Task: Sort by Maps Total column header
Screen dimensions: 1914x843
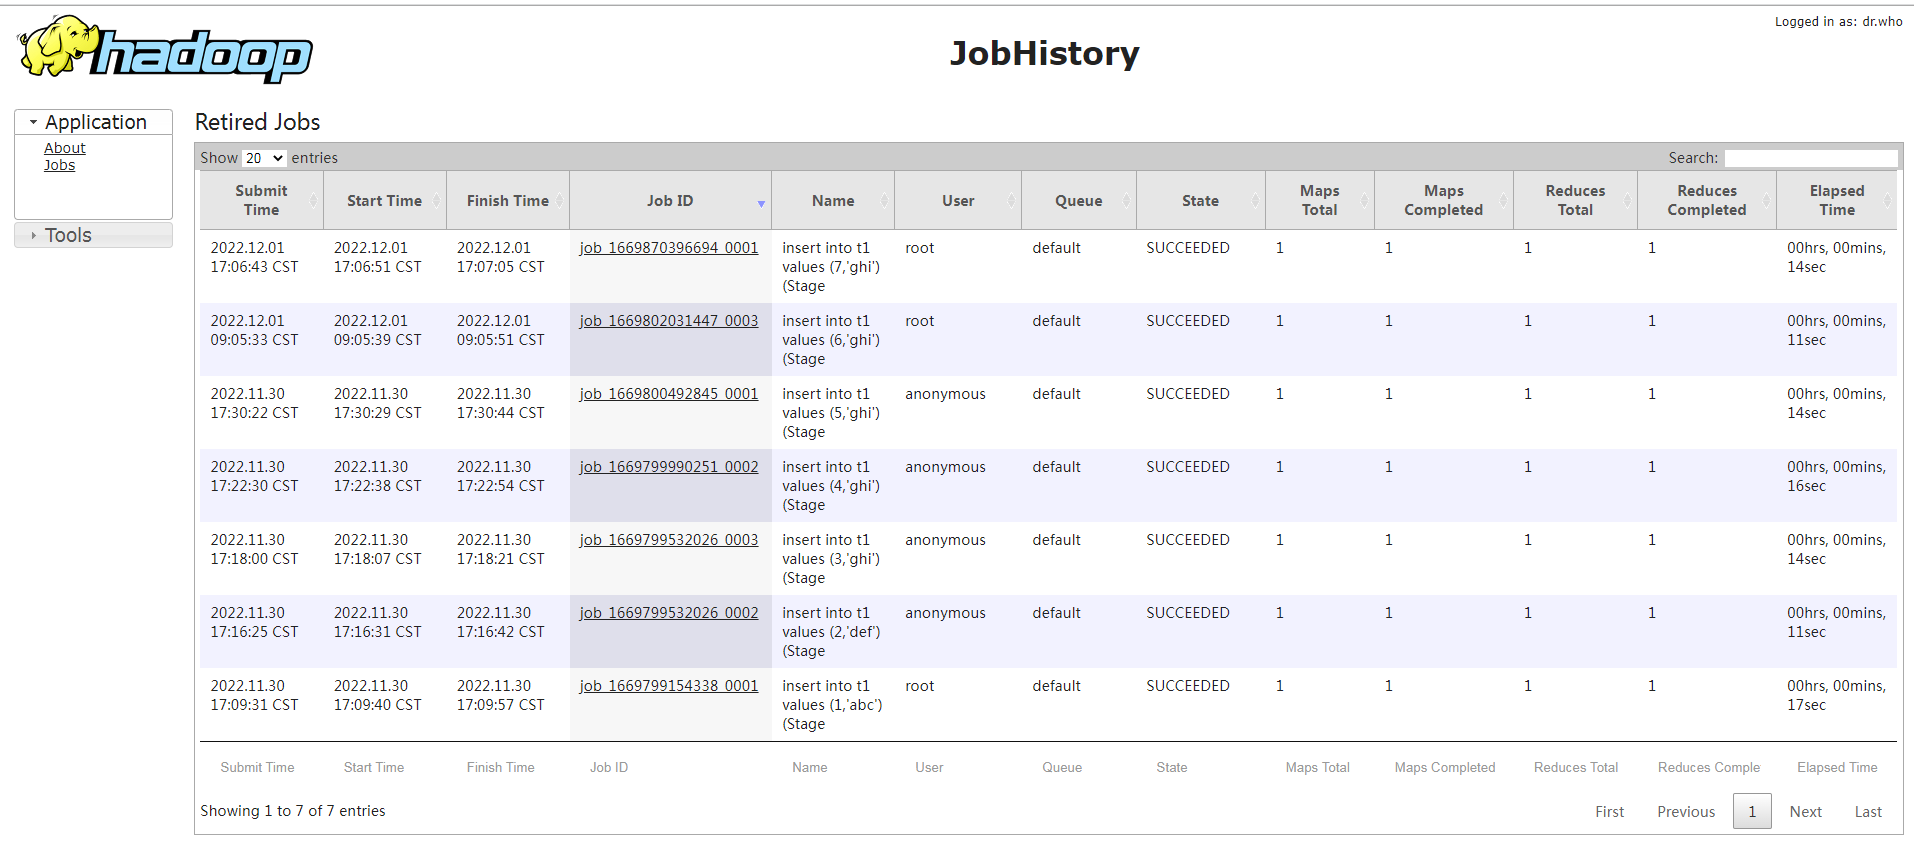Action: coord(1319,200)
